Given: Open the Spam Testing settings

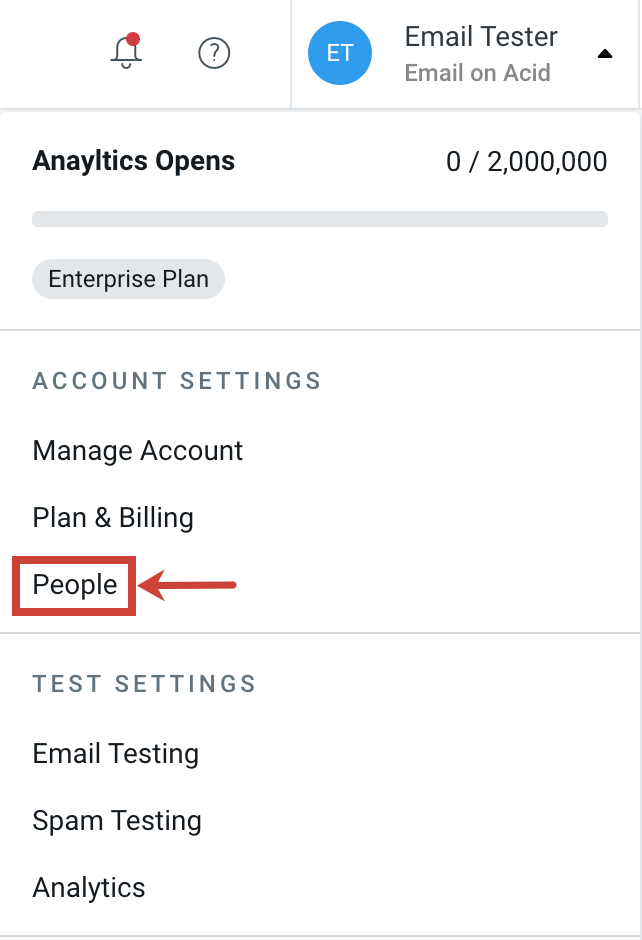Looking at the screenshot, I should 117,821.
